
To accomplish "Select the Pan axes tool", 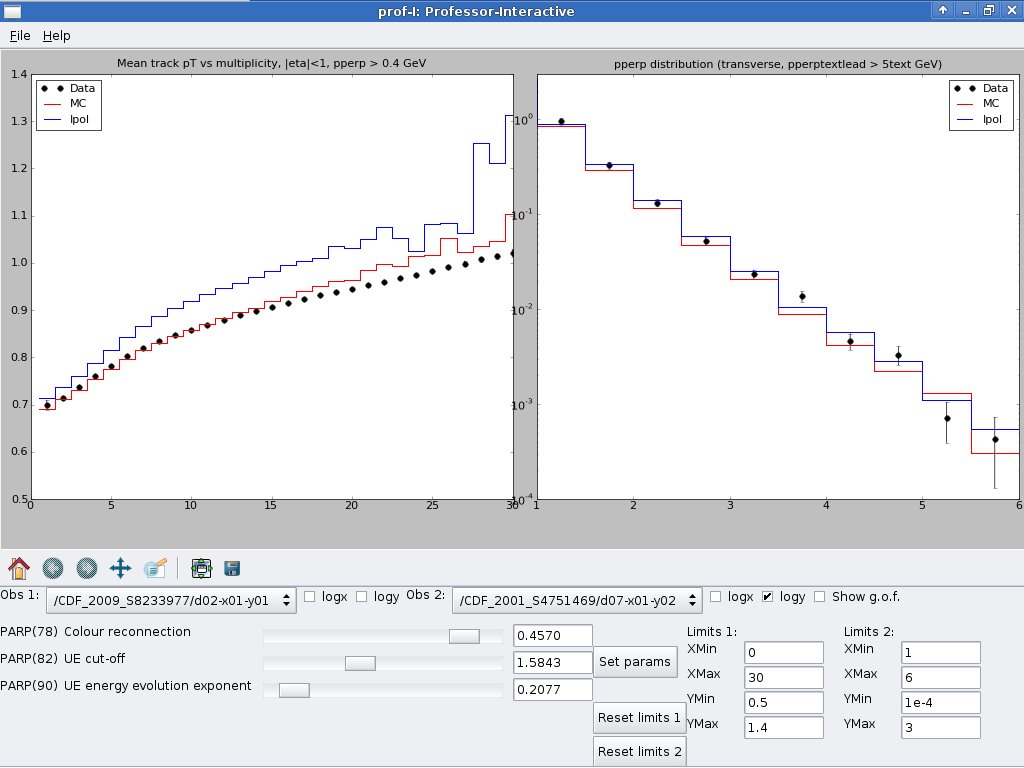I will pyautogui.click(x=121, y=568).
